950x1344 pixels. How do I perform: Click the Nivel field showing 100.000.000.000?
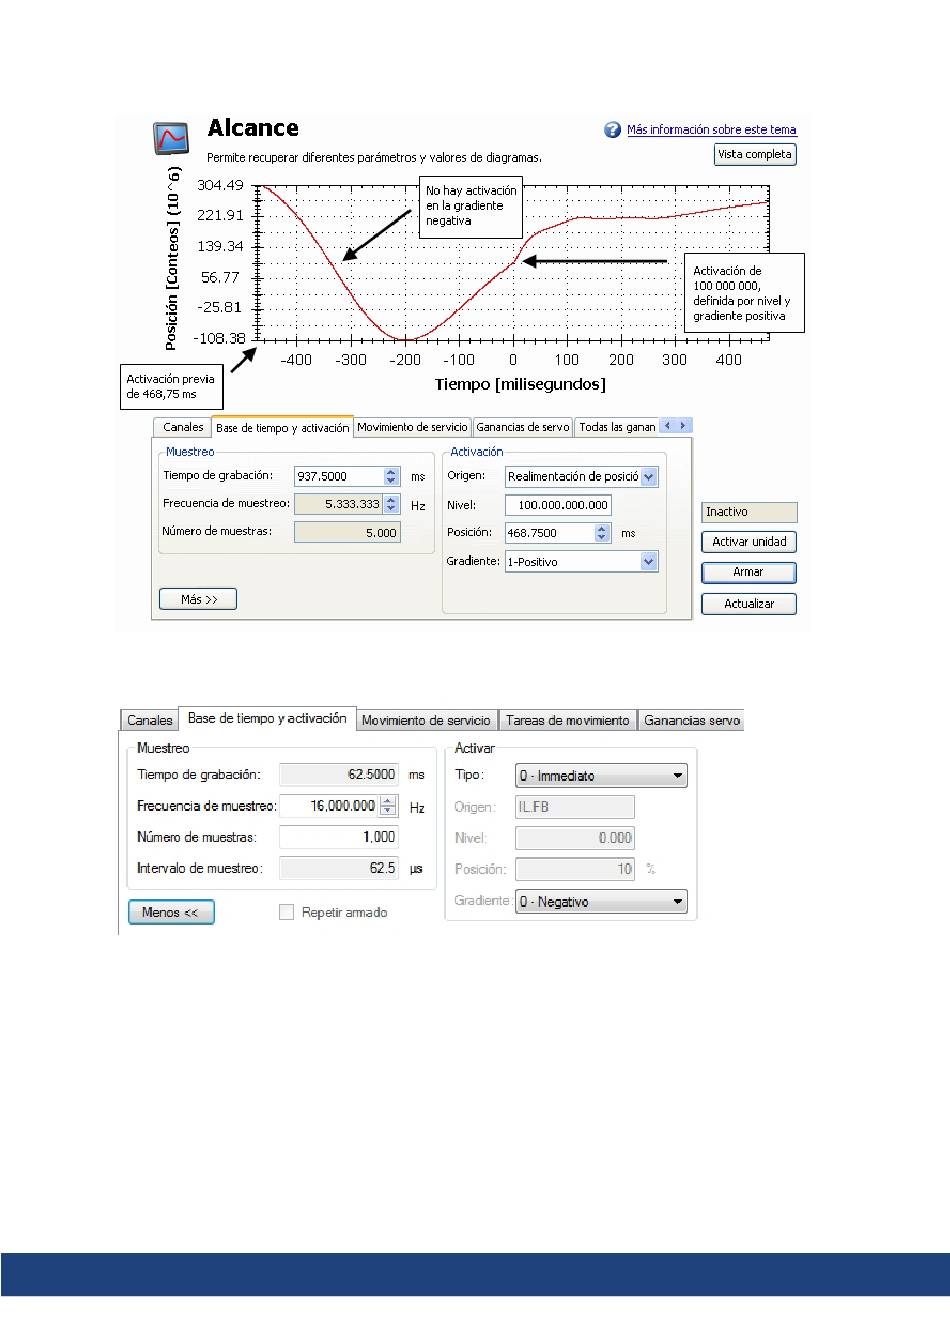click(558, 505)
